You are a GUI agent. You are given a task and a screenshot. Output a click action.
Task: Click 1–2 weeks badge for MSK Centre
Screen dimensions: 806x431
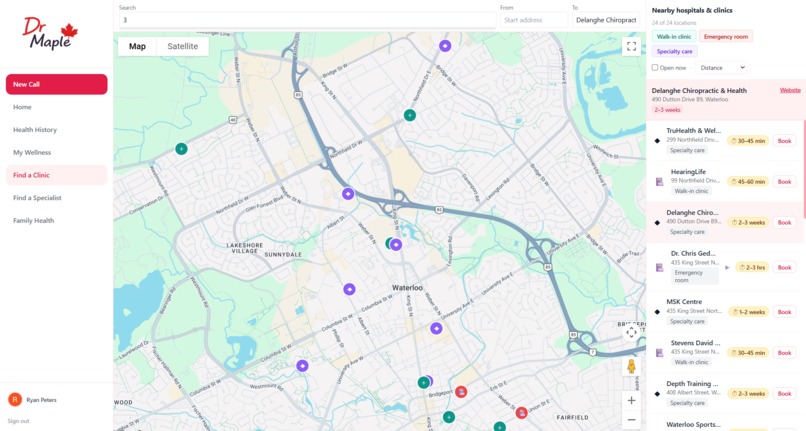tap(749, 312)
